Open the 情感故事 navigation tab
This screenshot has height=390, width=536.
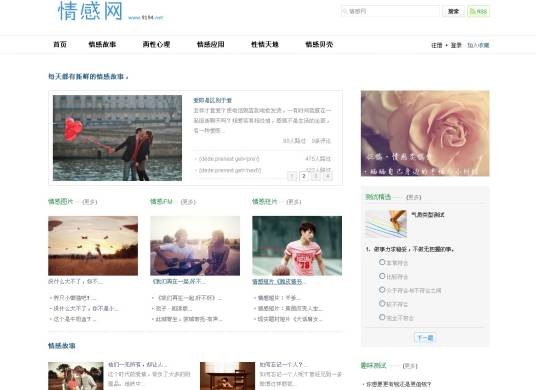(102, 44)
